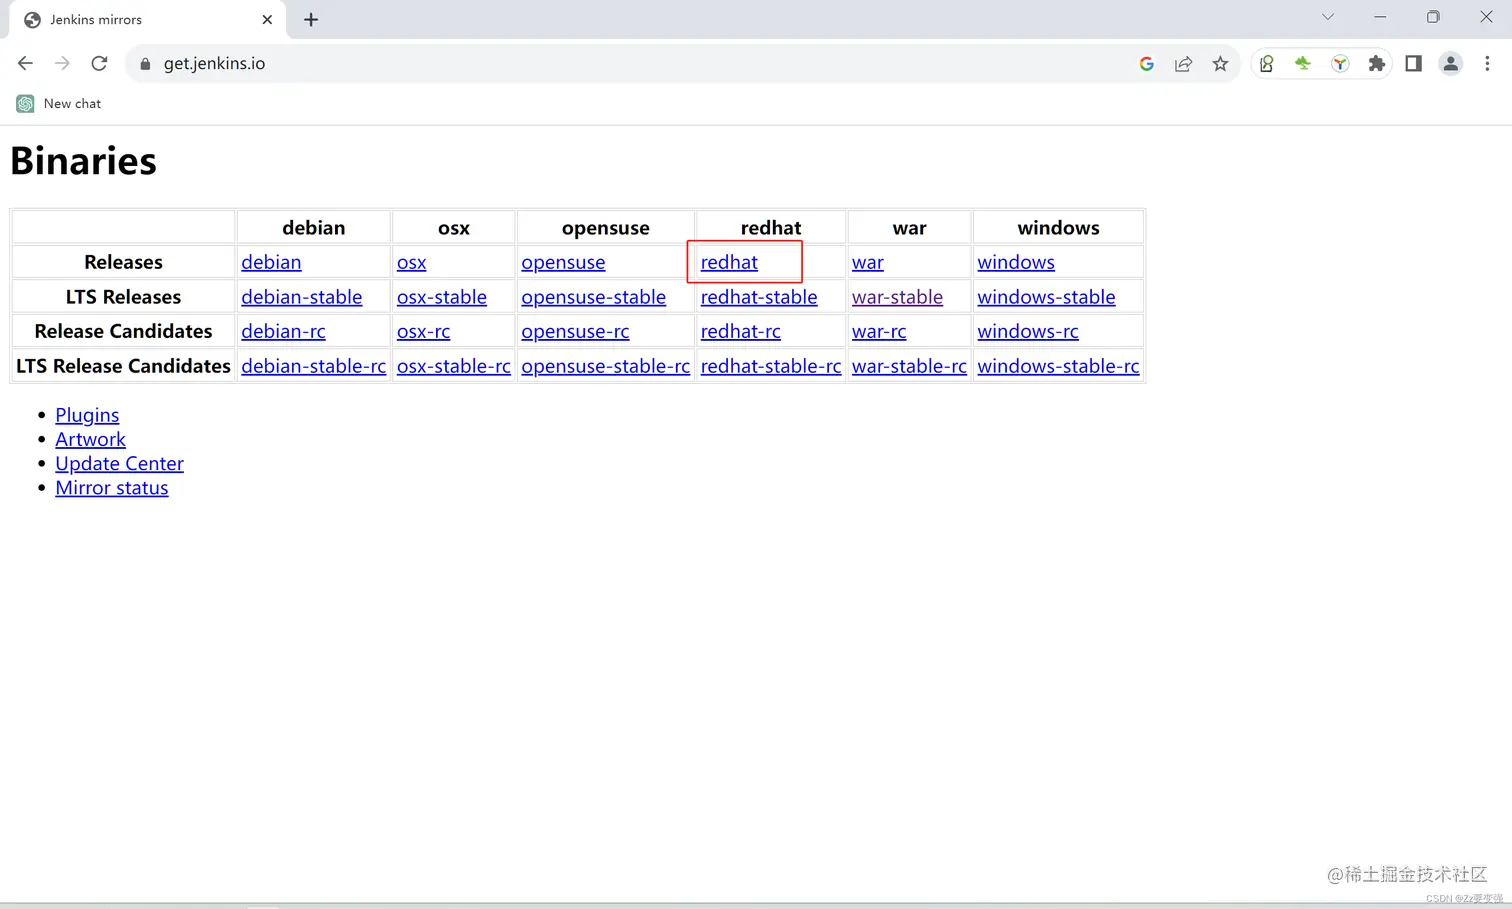Open the debian-rc link

pyautogui.click(x=283, y=331)
